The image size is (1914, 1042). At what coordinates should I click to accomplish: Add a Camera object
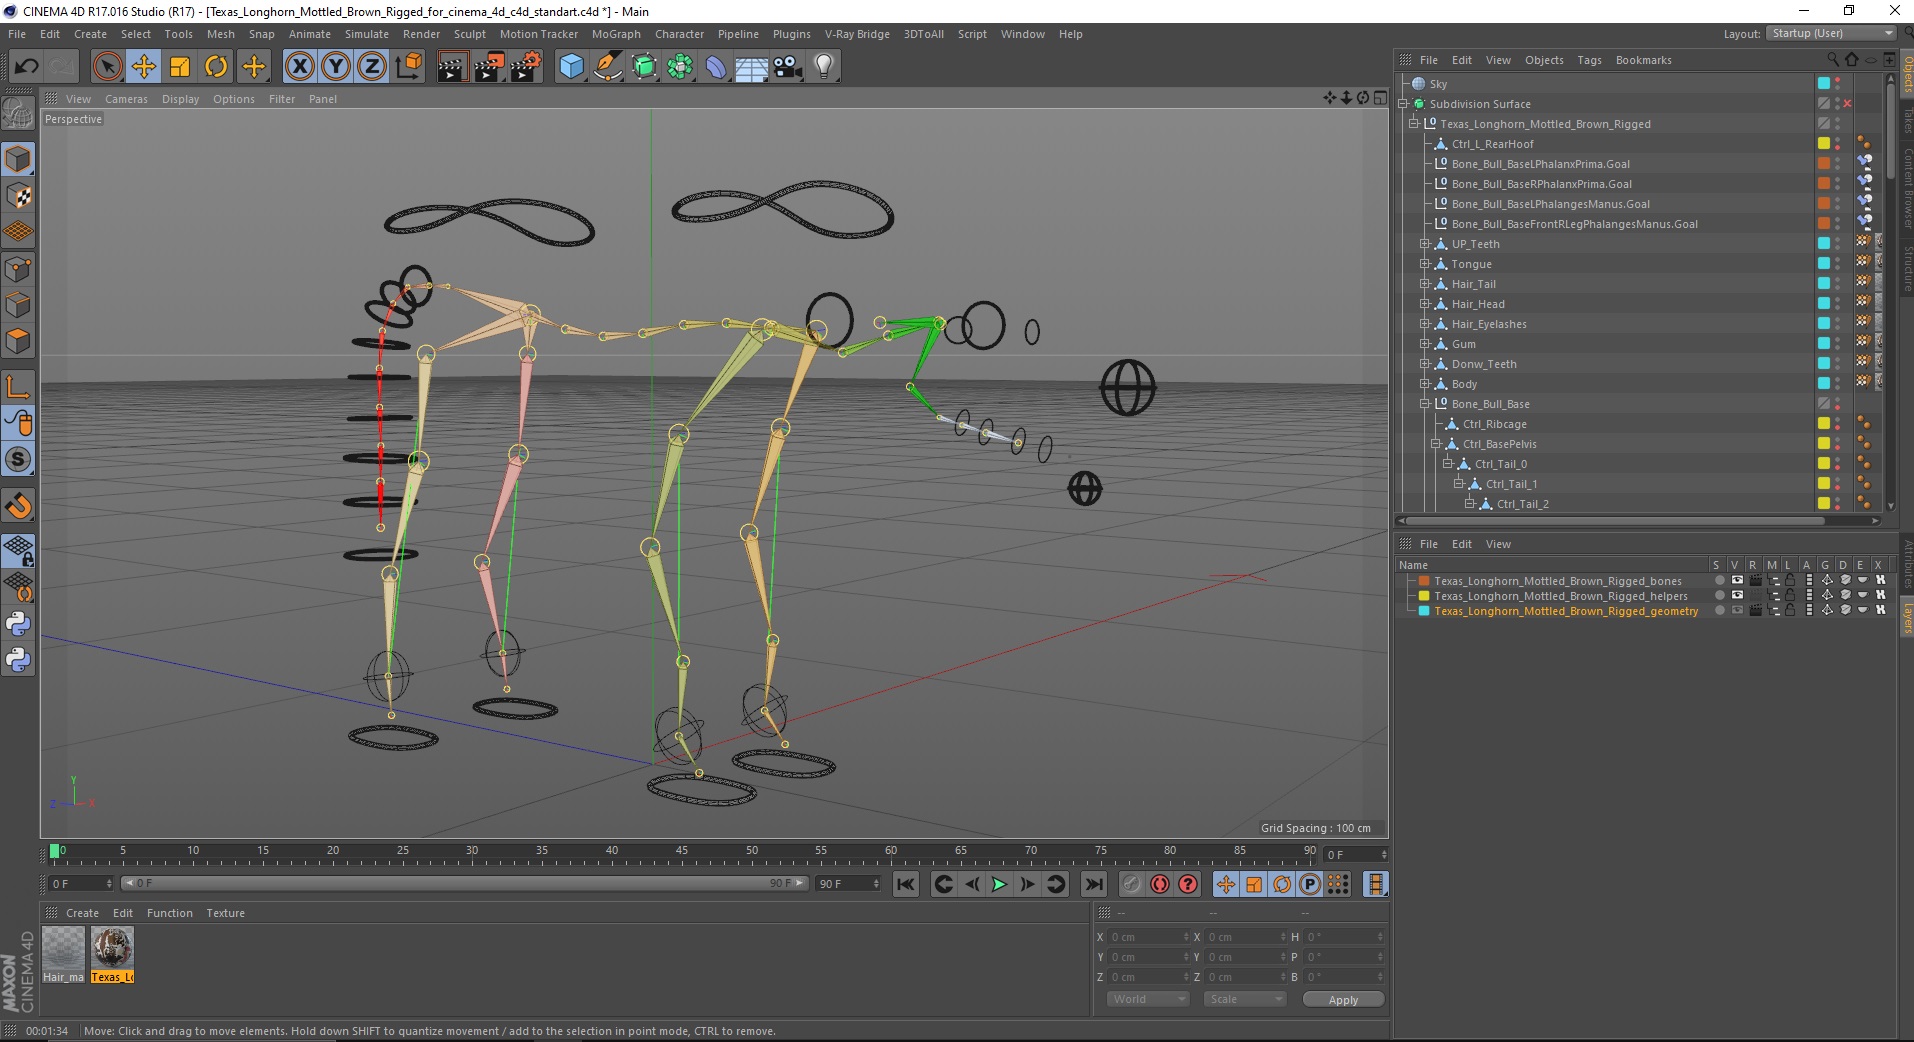point(788,67)
